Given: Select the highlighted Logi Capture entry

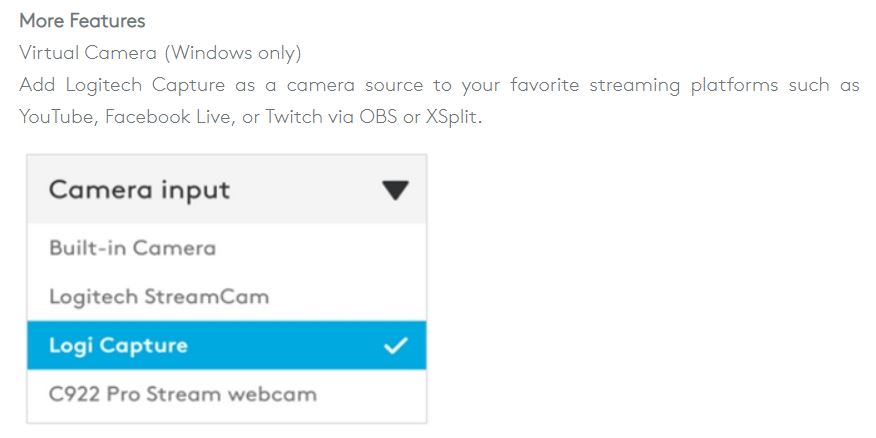Looking at the screenshot, I should (x=227, y=345).
